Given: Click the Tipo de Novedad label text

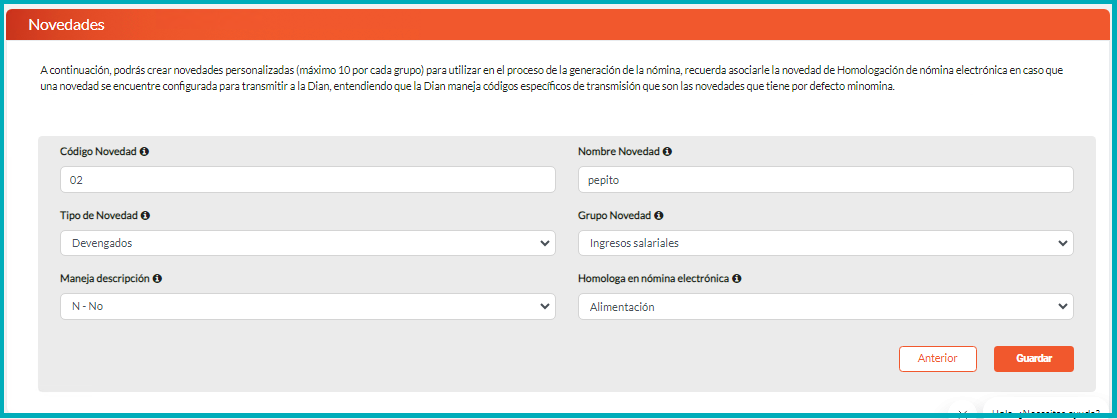Looking at the screenshot, I should coord(98,215).
